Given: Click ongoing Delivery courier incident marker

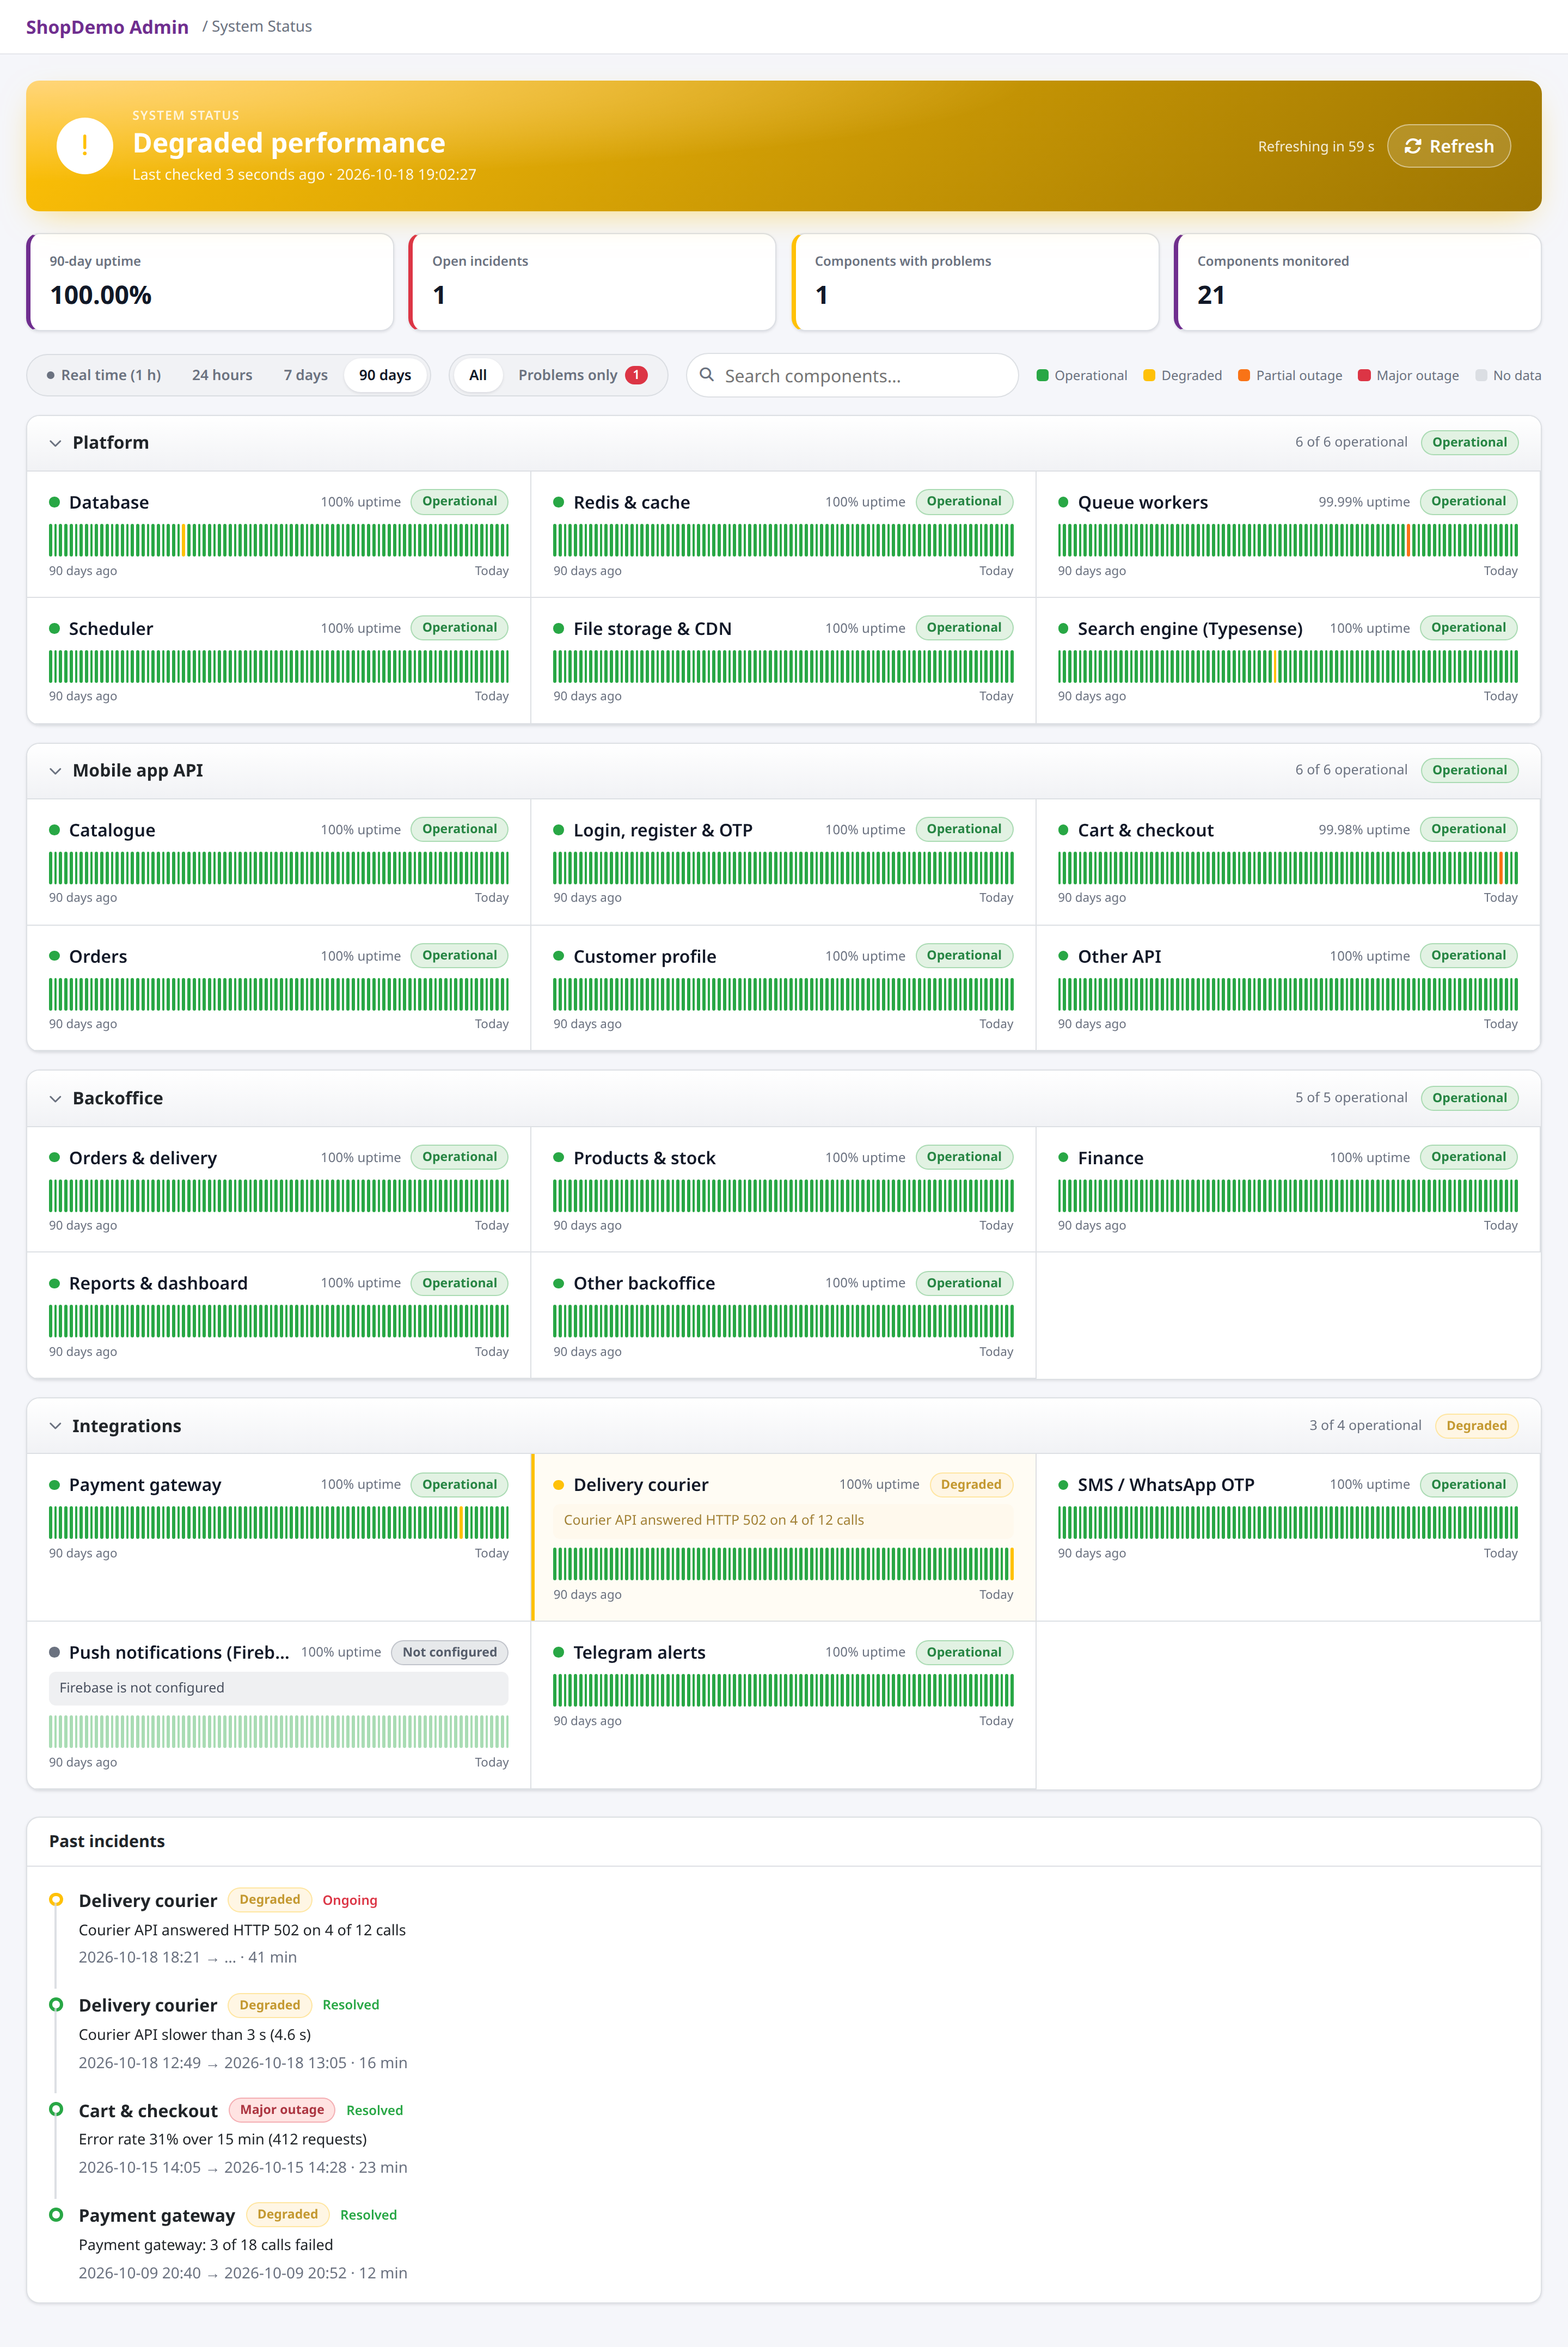Looking at the screenshot, I should pos(56,1900).
